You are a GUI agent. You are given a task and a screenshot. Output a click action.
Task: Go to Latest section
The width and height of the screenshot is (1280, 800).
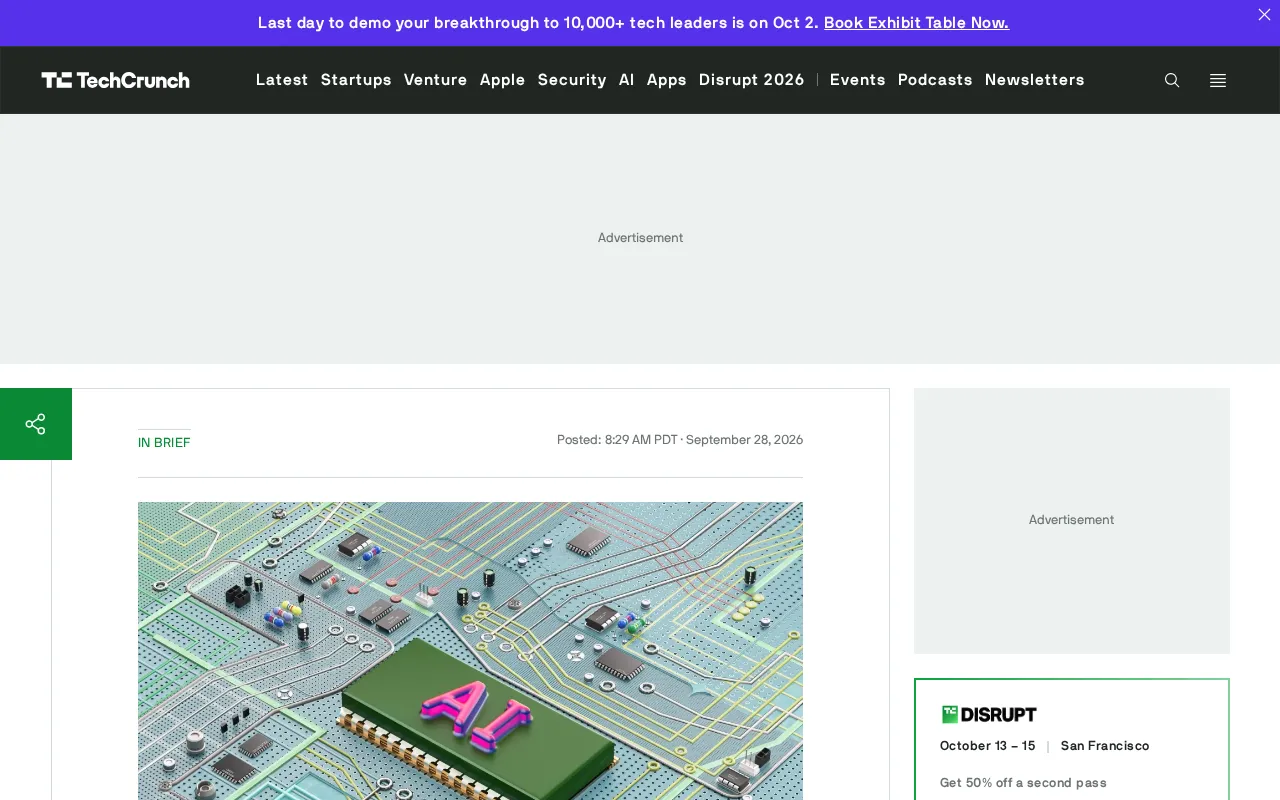coord(282,80)
